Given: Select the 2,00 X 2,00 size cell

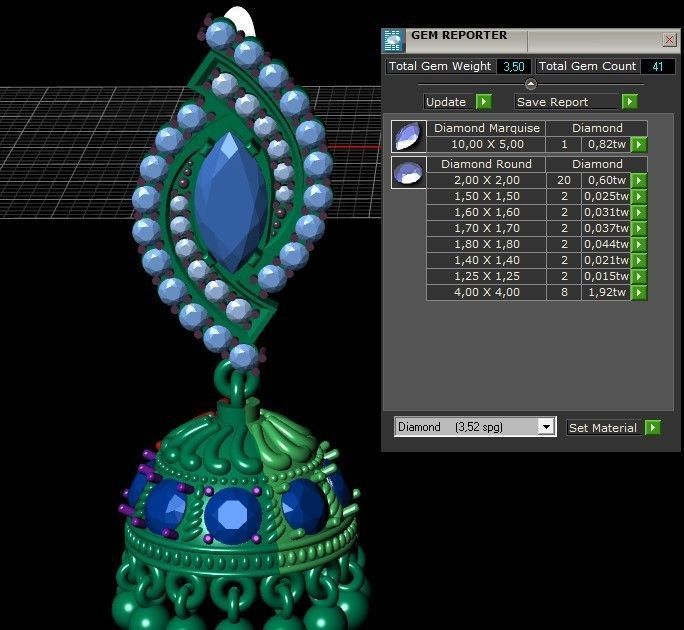Looking at the screenshot, I should [x=486, y=180].
